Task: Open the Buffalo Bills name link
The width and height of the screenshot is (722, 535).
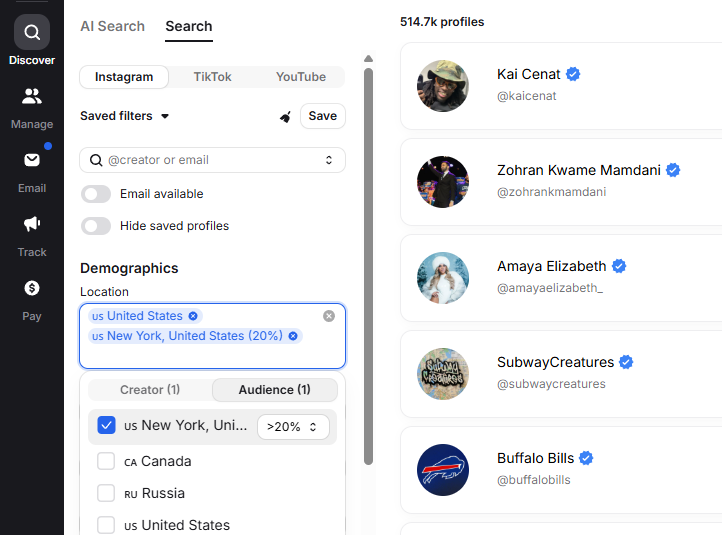Action: pos(535,458)
